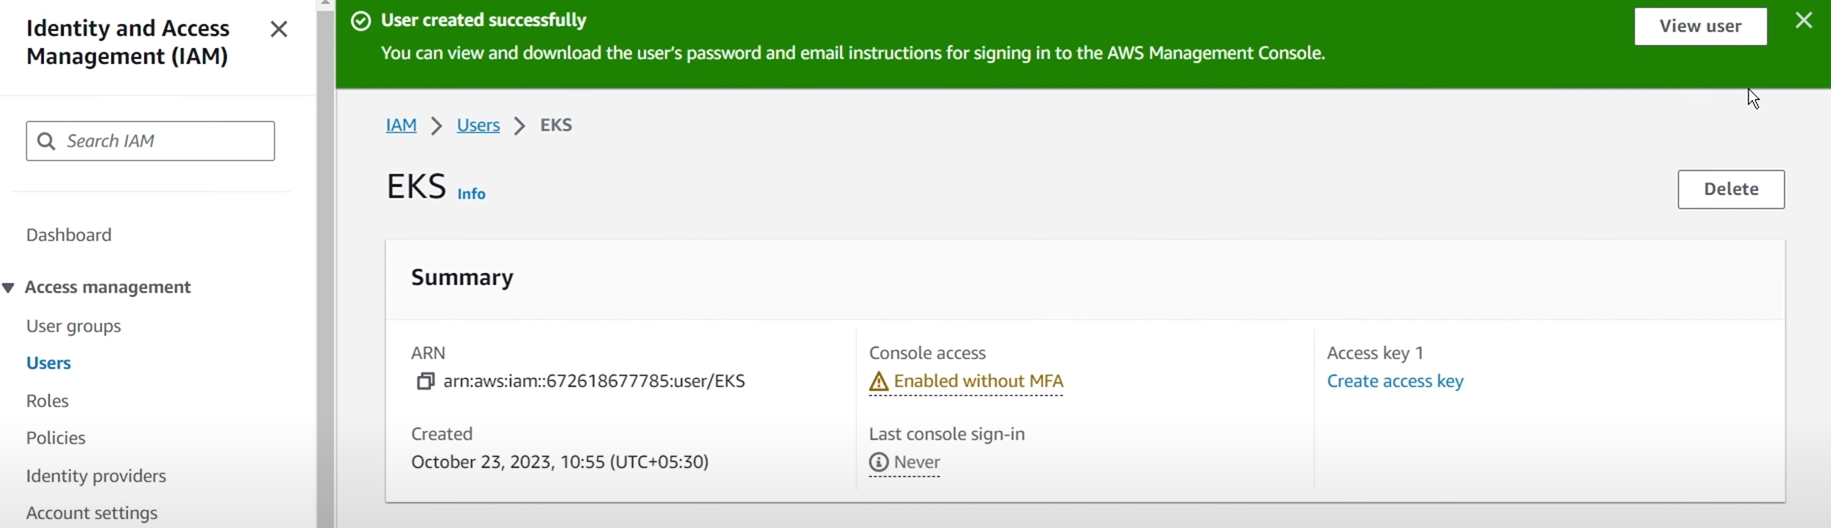The width and height of the screenshot is (1831, 528).
Task: Click the info circle next to Never
Action: coord(878,462)
